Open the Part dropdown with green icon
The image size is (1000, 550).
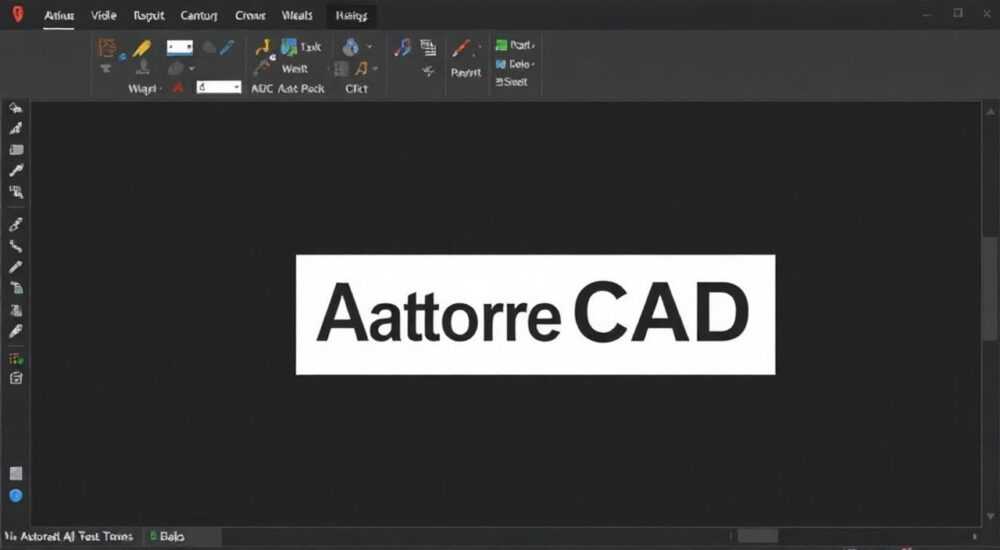tap(515, 45)
